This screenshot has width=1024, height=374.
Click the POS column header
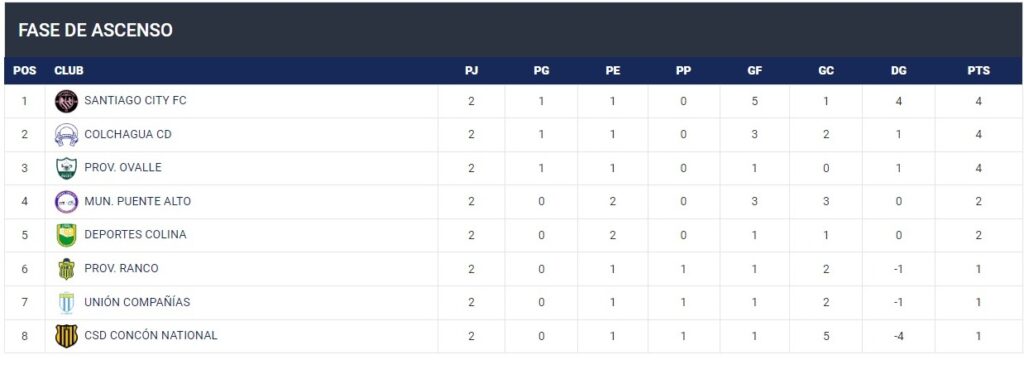25,71
